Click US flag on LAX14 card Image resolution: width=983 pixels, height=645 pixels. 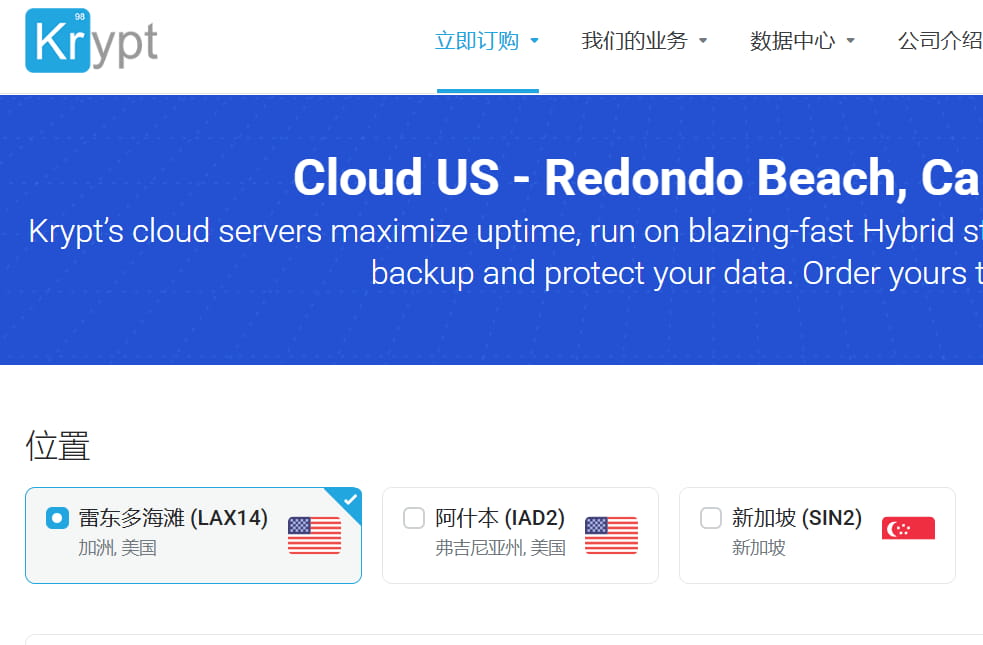tap(315, 535)
